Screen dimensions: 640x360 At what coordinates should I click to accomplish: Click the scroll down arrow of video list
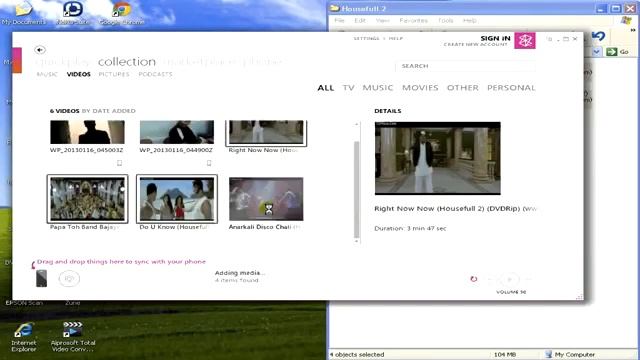coord(357,241)
